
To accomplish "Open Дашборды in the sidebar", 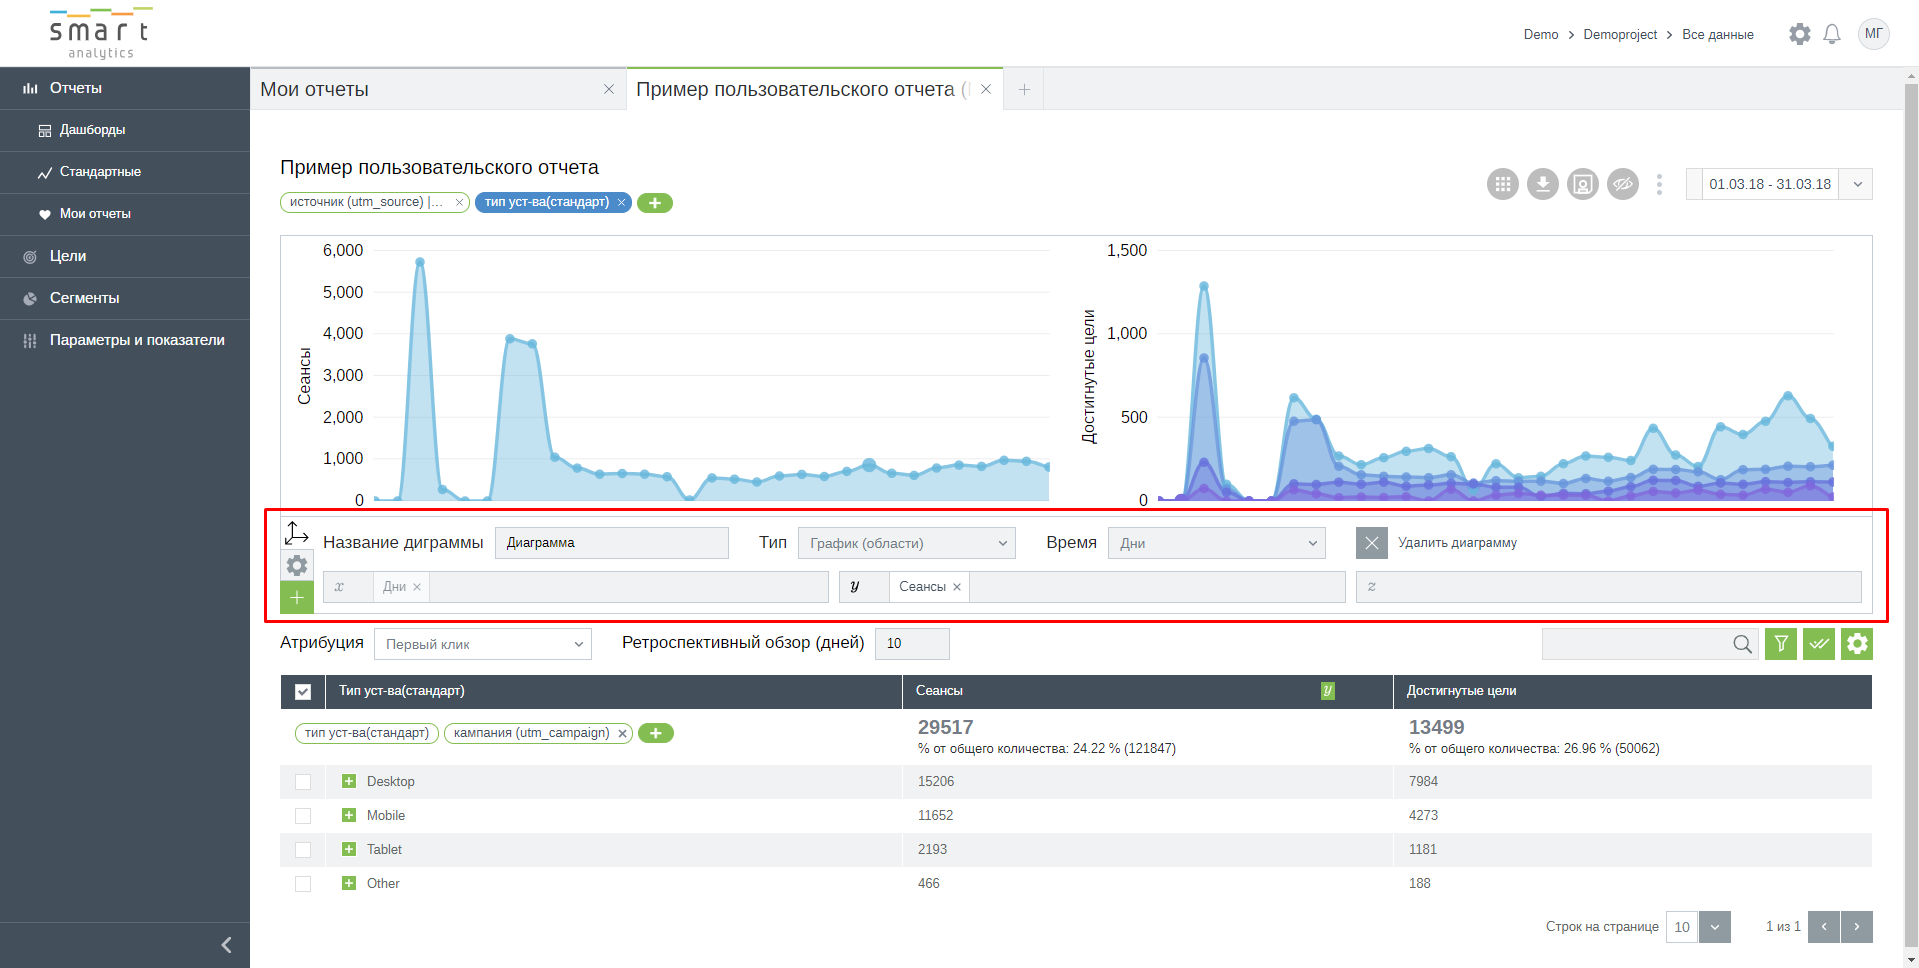I will point(92,130).
